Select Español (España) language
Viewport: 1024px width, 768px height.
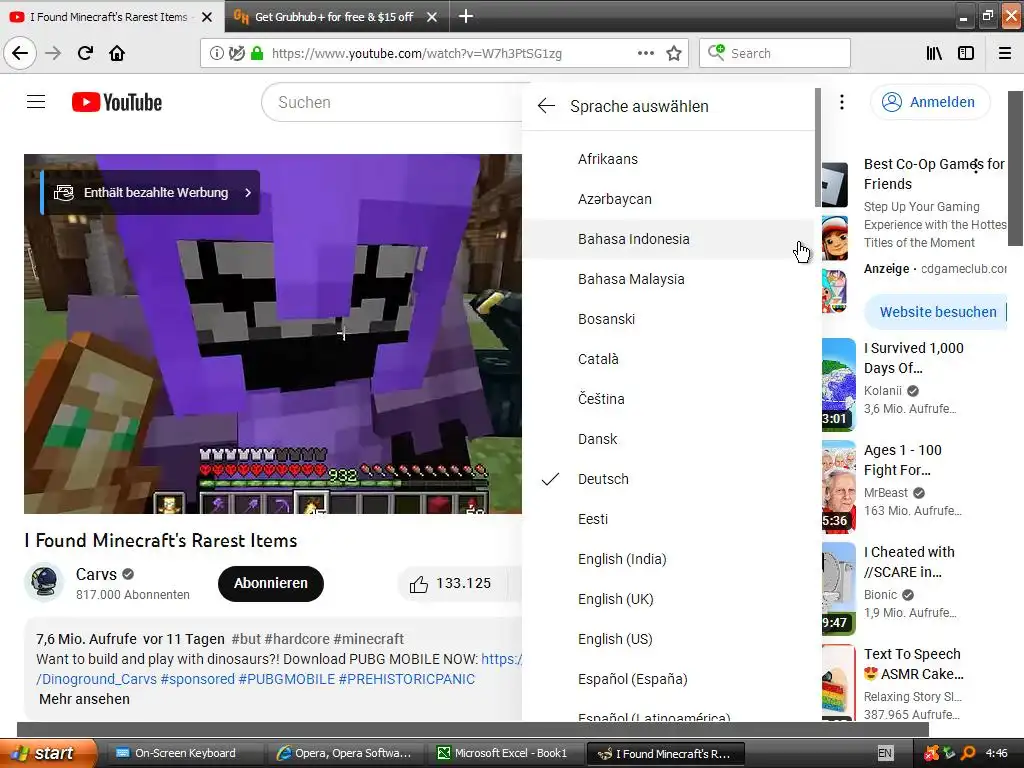pyautogui.click(x=668, y=679)
